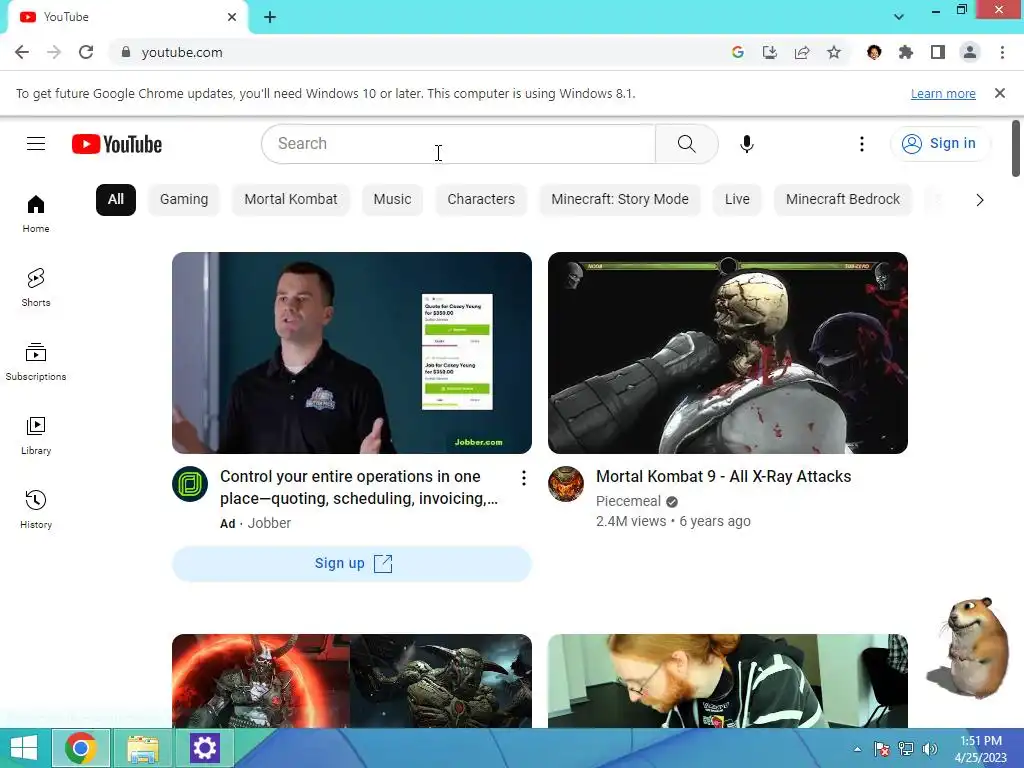Click the share page icon in address bar

pos(802,52)
